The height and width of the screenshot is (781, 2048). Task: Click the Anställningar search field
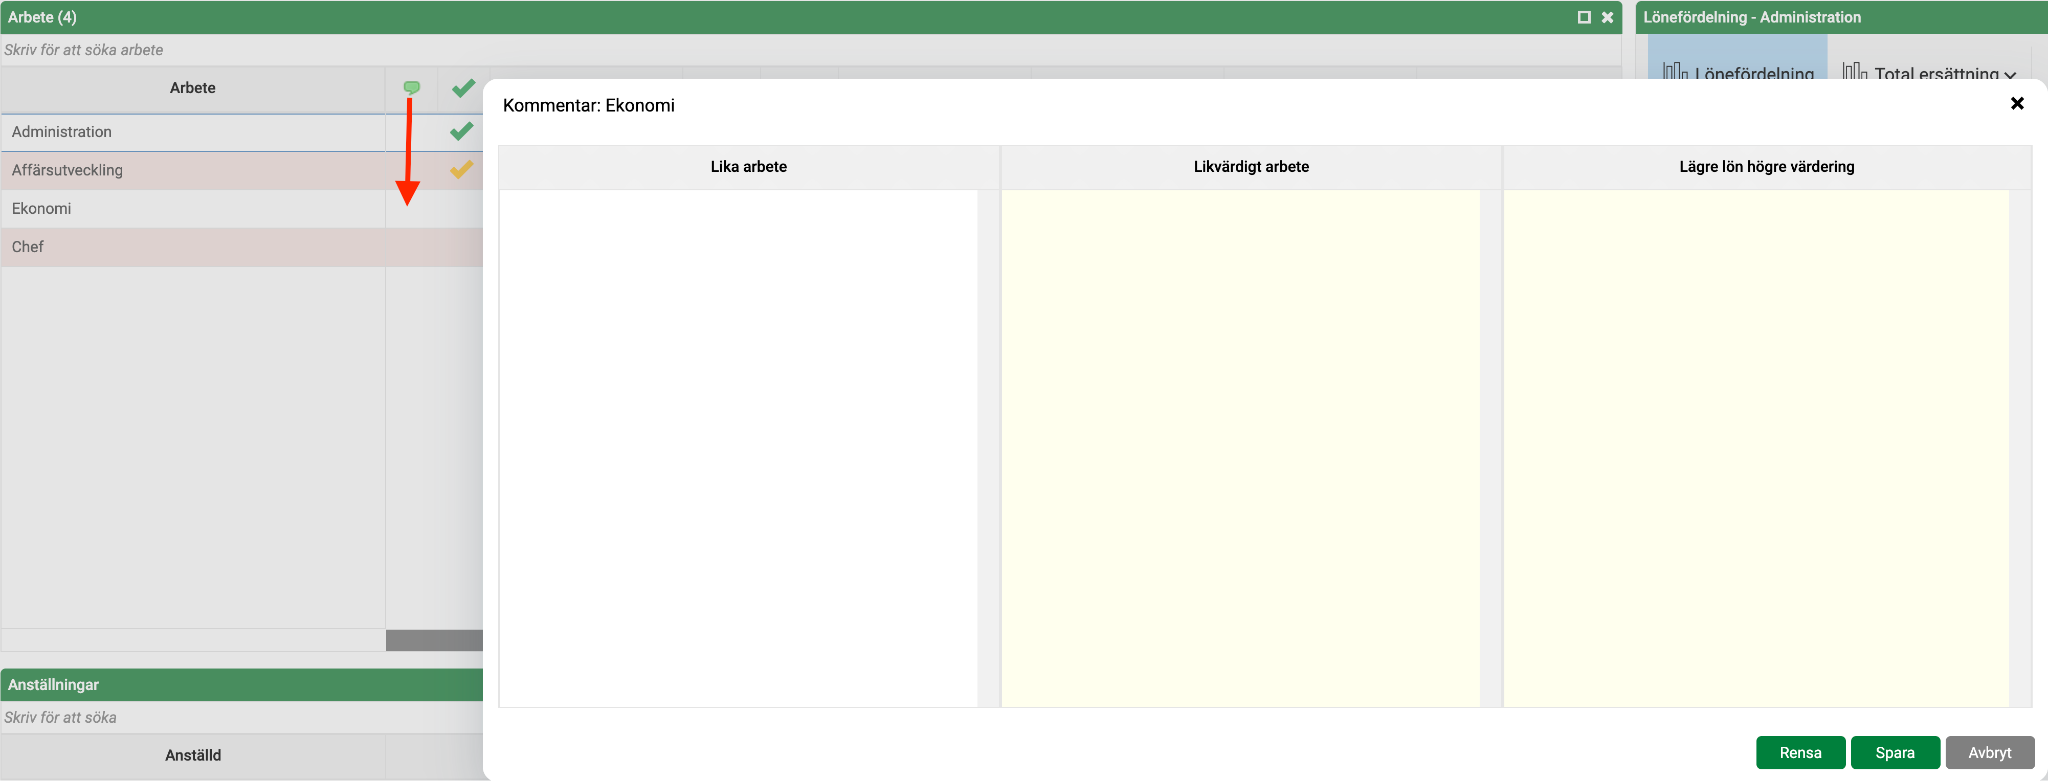pos(242,718)
